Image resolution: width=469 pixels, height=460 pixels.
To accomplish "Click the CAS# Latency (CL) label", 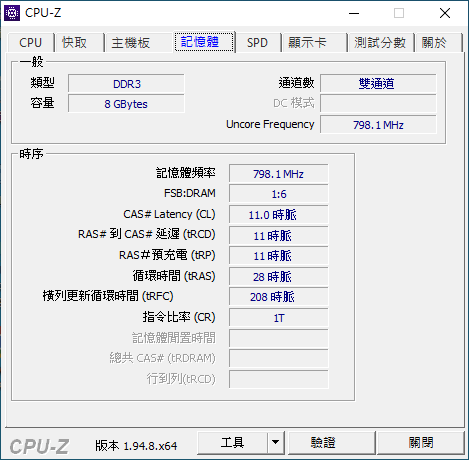I will [169, 214].
